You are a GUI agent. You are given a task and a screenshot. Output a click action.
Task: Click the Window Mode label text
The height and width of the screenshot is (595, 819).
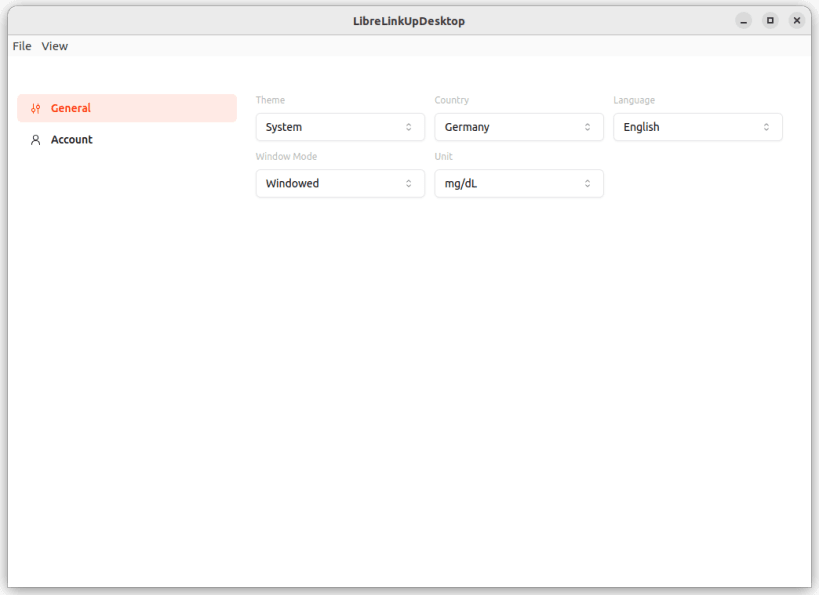286,156
